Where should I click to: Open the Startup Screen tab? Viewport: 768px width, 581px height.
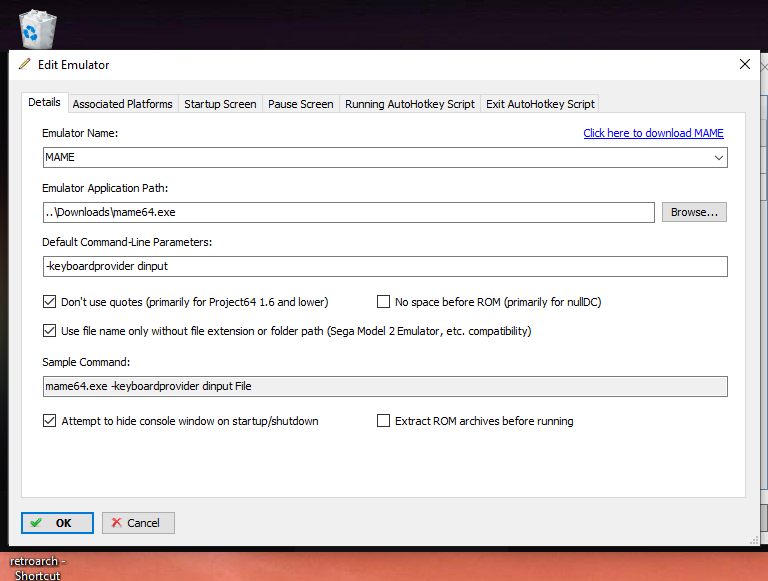[220, 104]
